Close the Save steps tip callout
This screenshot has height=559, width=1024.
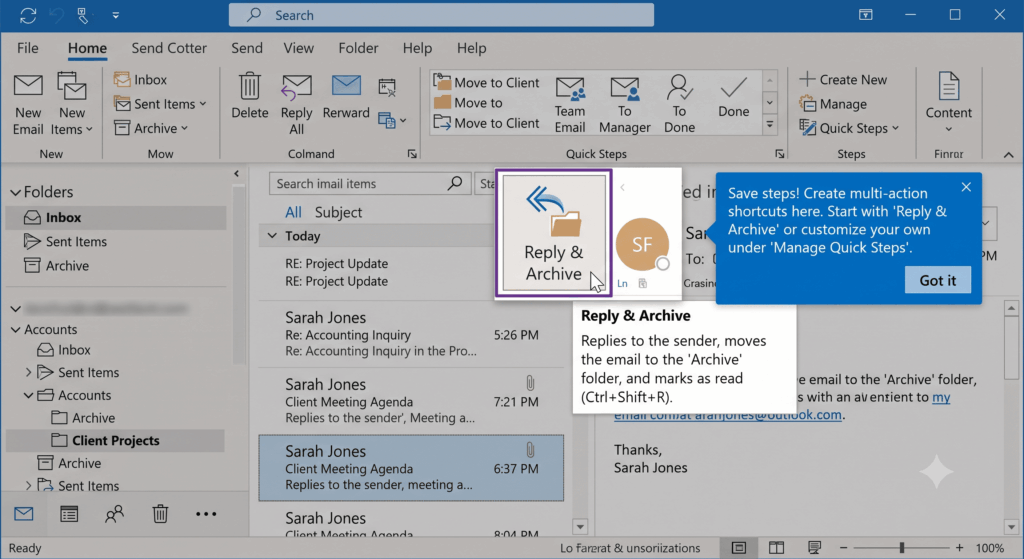pos(966,187)
